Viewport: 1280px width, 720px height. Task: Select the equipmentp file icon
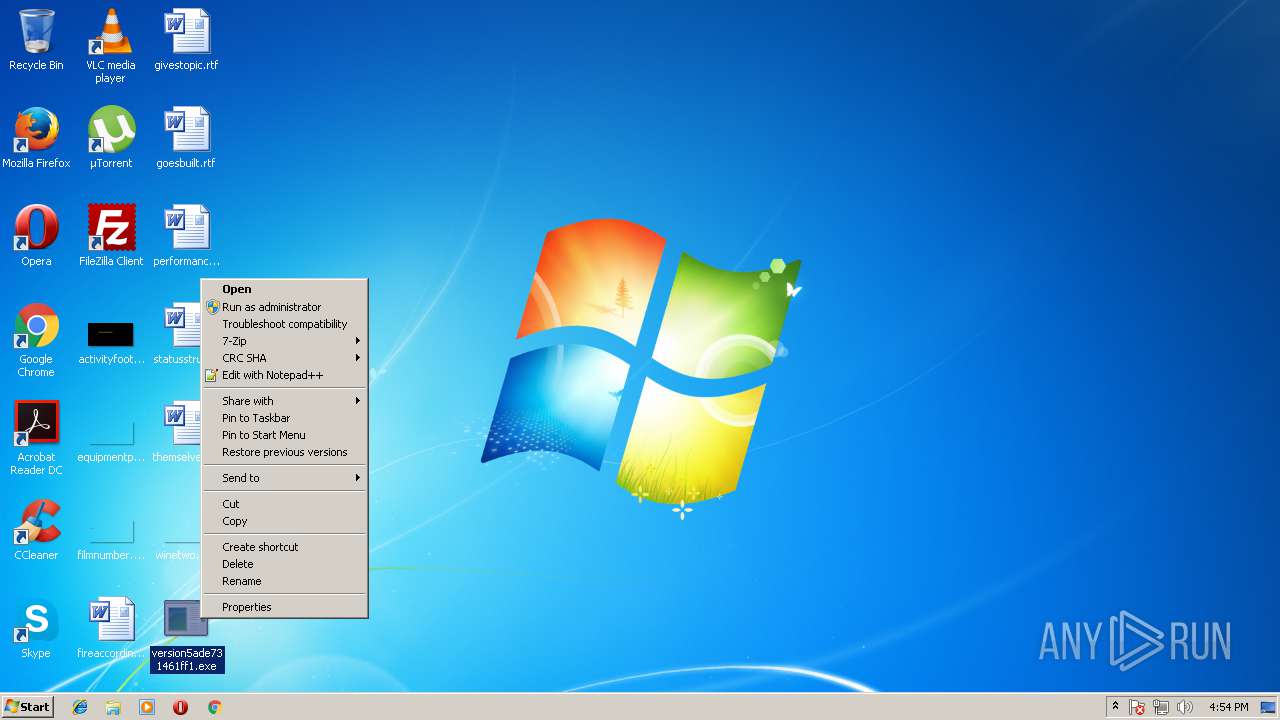pyautogui.click(x=110, y=440)
